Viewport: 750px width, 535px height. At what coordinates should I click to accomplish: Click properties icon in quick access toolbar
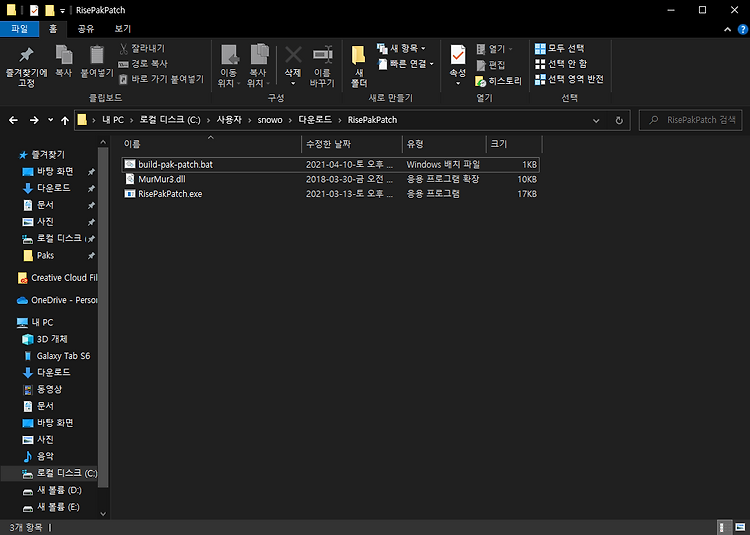click(x=34, y=10)
